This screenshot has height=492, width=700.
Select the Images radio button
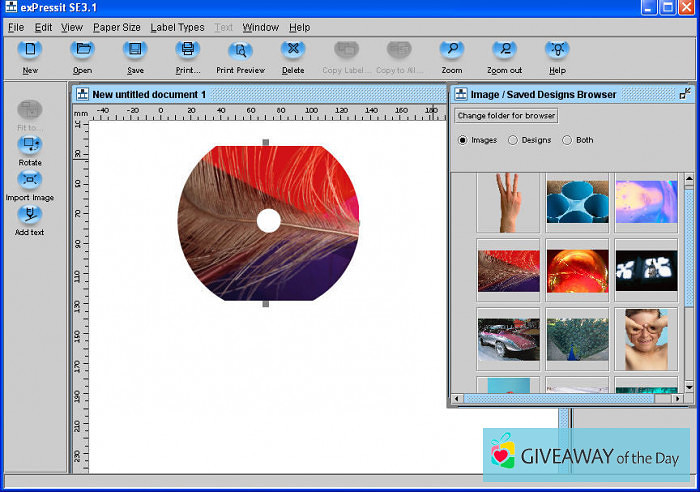462,140
